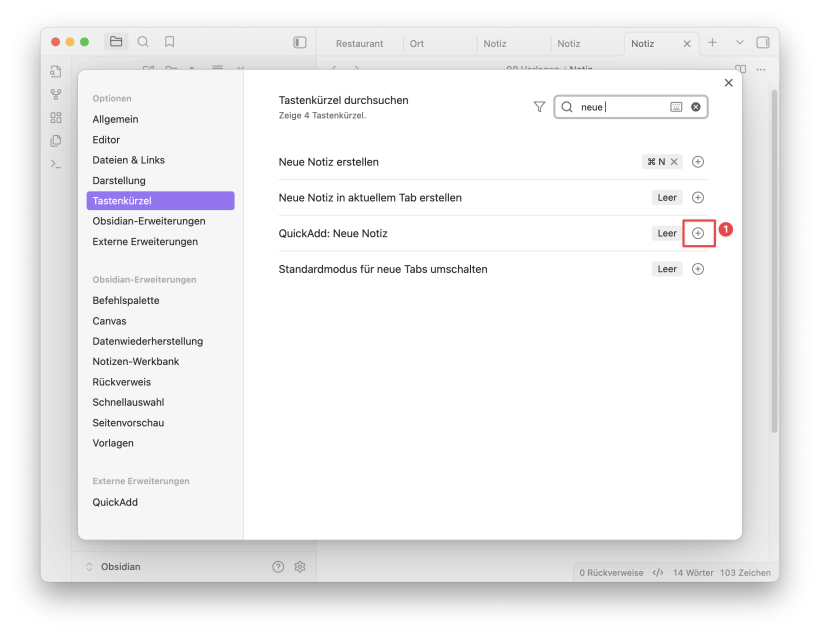
Task: Open the Obsidian vault switcher
Action: pyautogui.click(x=113, y=567)
